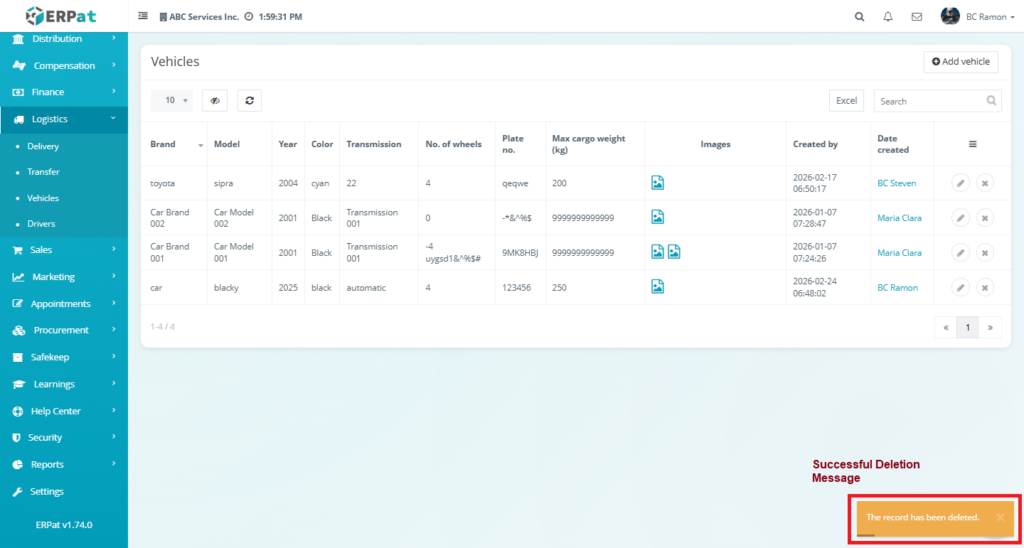Dismiss the record deleted notification
The height and width of the screenshot is (548, 1024).
point(1000,517)
